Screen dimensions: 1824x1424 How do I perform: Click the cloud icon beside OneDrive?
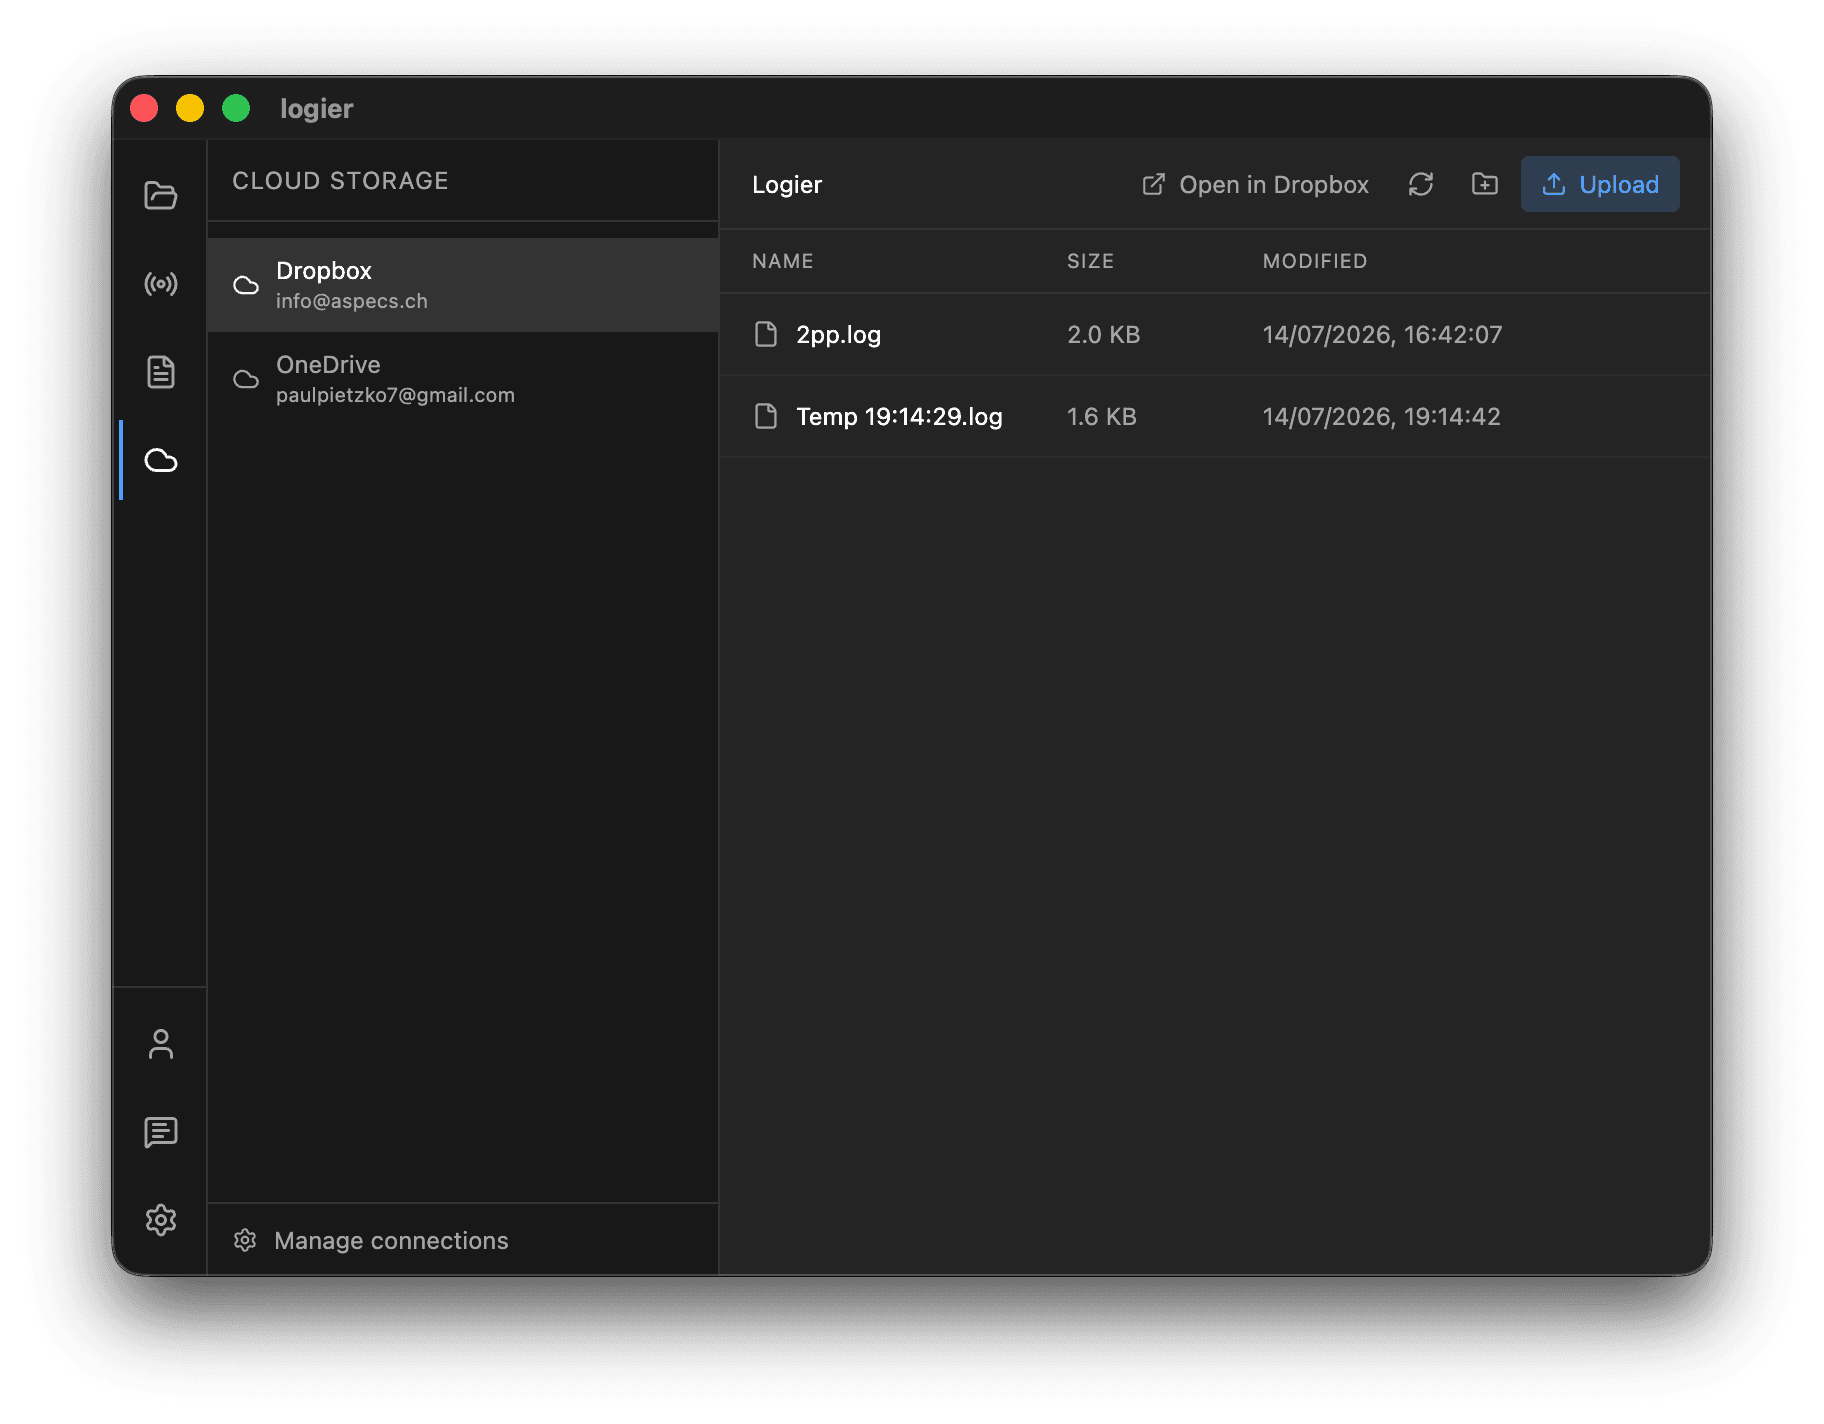pos(246,379)
